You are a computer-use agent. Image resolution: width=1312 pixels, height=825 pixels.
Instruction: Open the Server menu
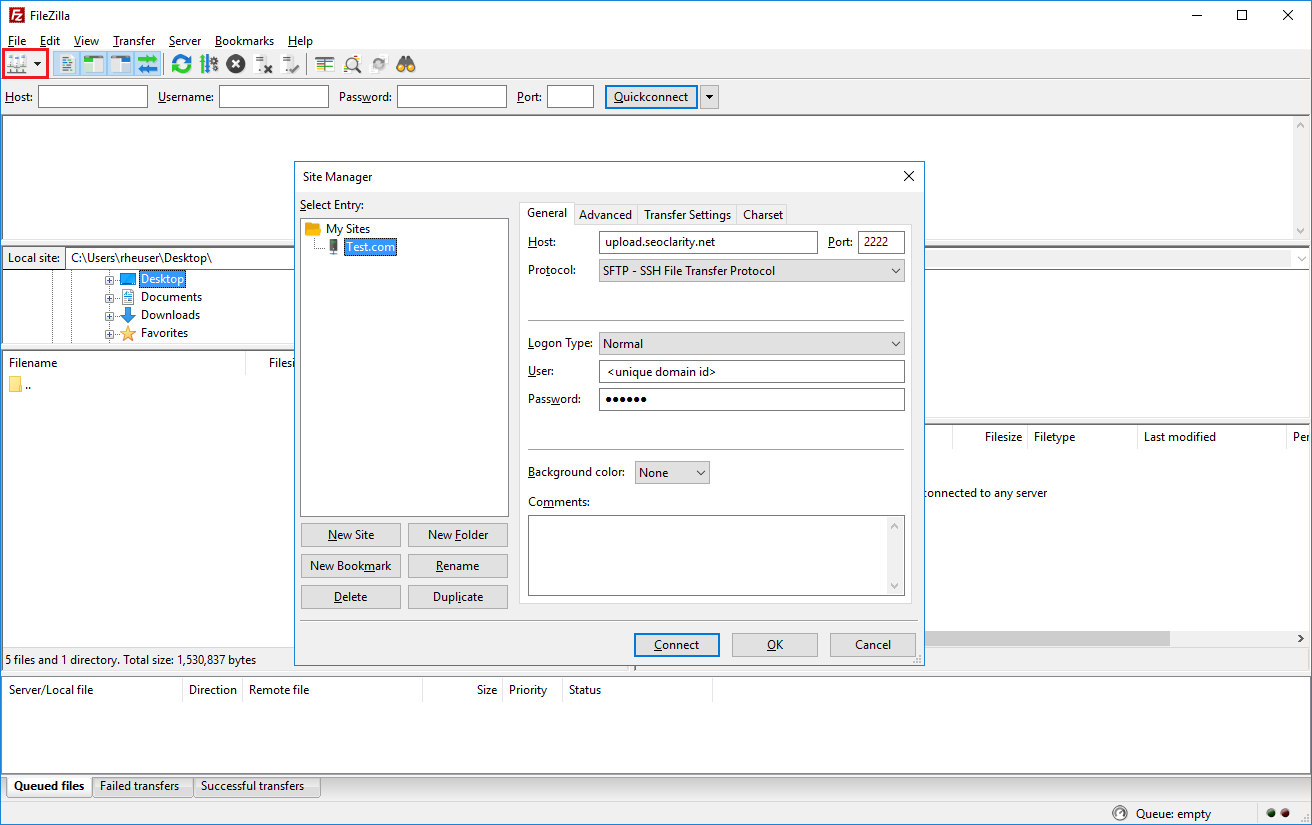point(185,41)
